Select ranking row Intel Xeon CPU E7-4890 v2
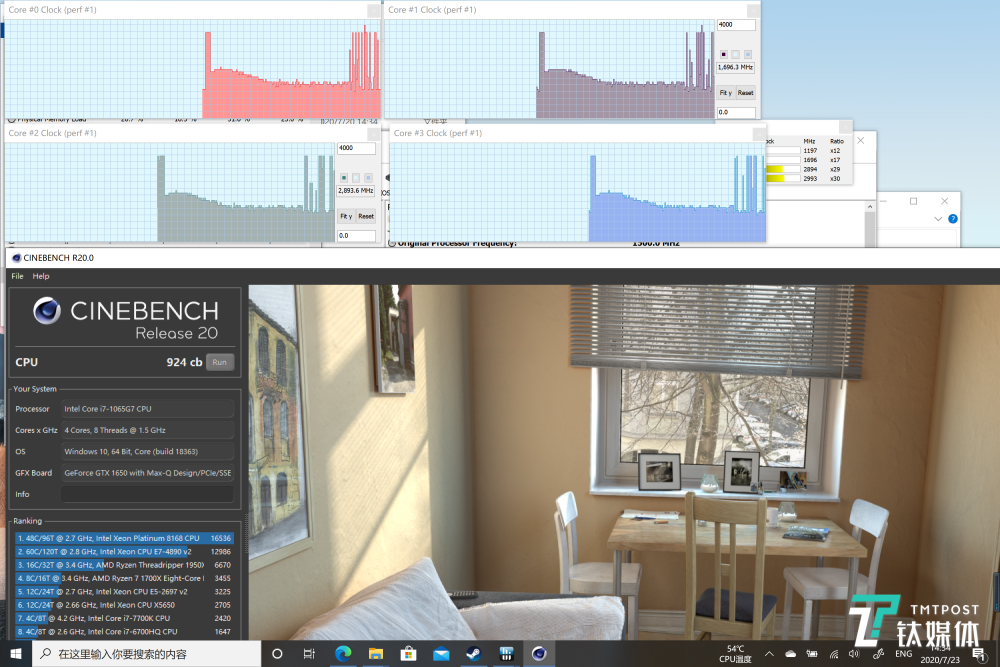The image size is (1000, 667). 124,552
